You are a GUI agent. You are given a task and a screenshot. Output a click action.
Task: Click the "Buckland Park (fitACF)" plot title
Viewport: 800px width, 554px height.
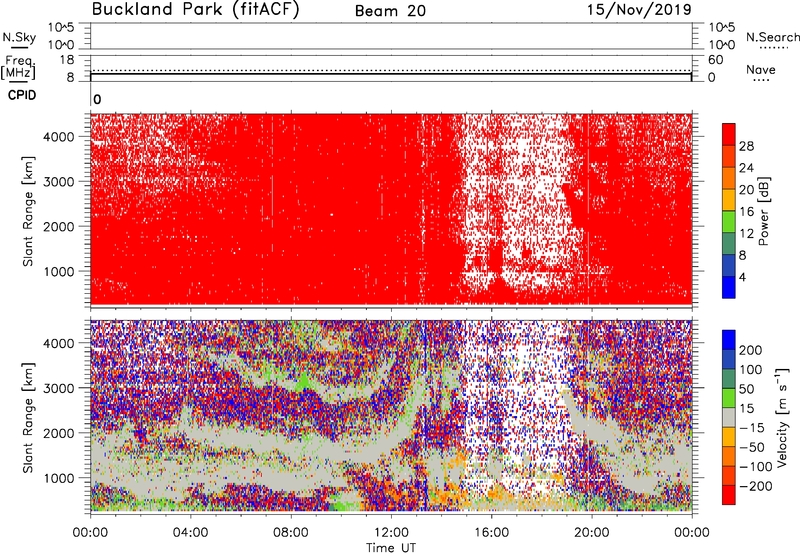click(x=195, y=10)
